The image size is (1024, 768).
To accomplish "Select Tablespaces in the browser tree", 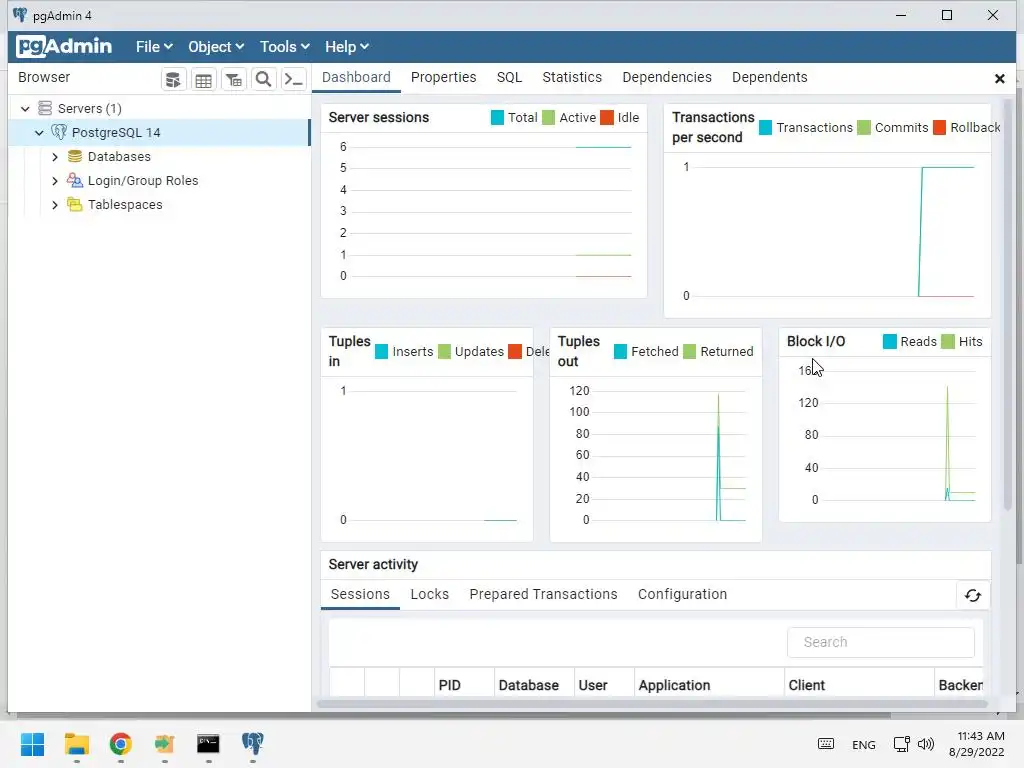I will point(125,204).
